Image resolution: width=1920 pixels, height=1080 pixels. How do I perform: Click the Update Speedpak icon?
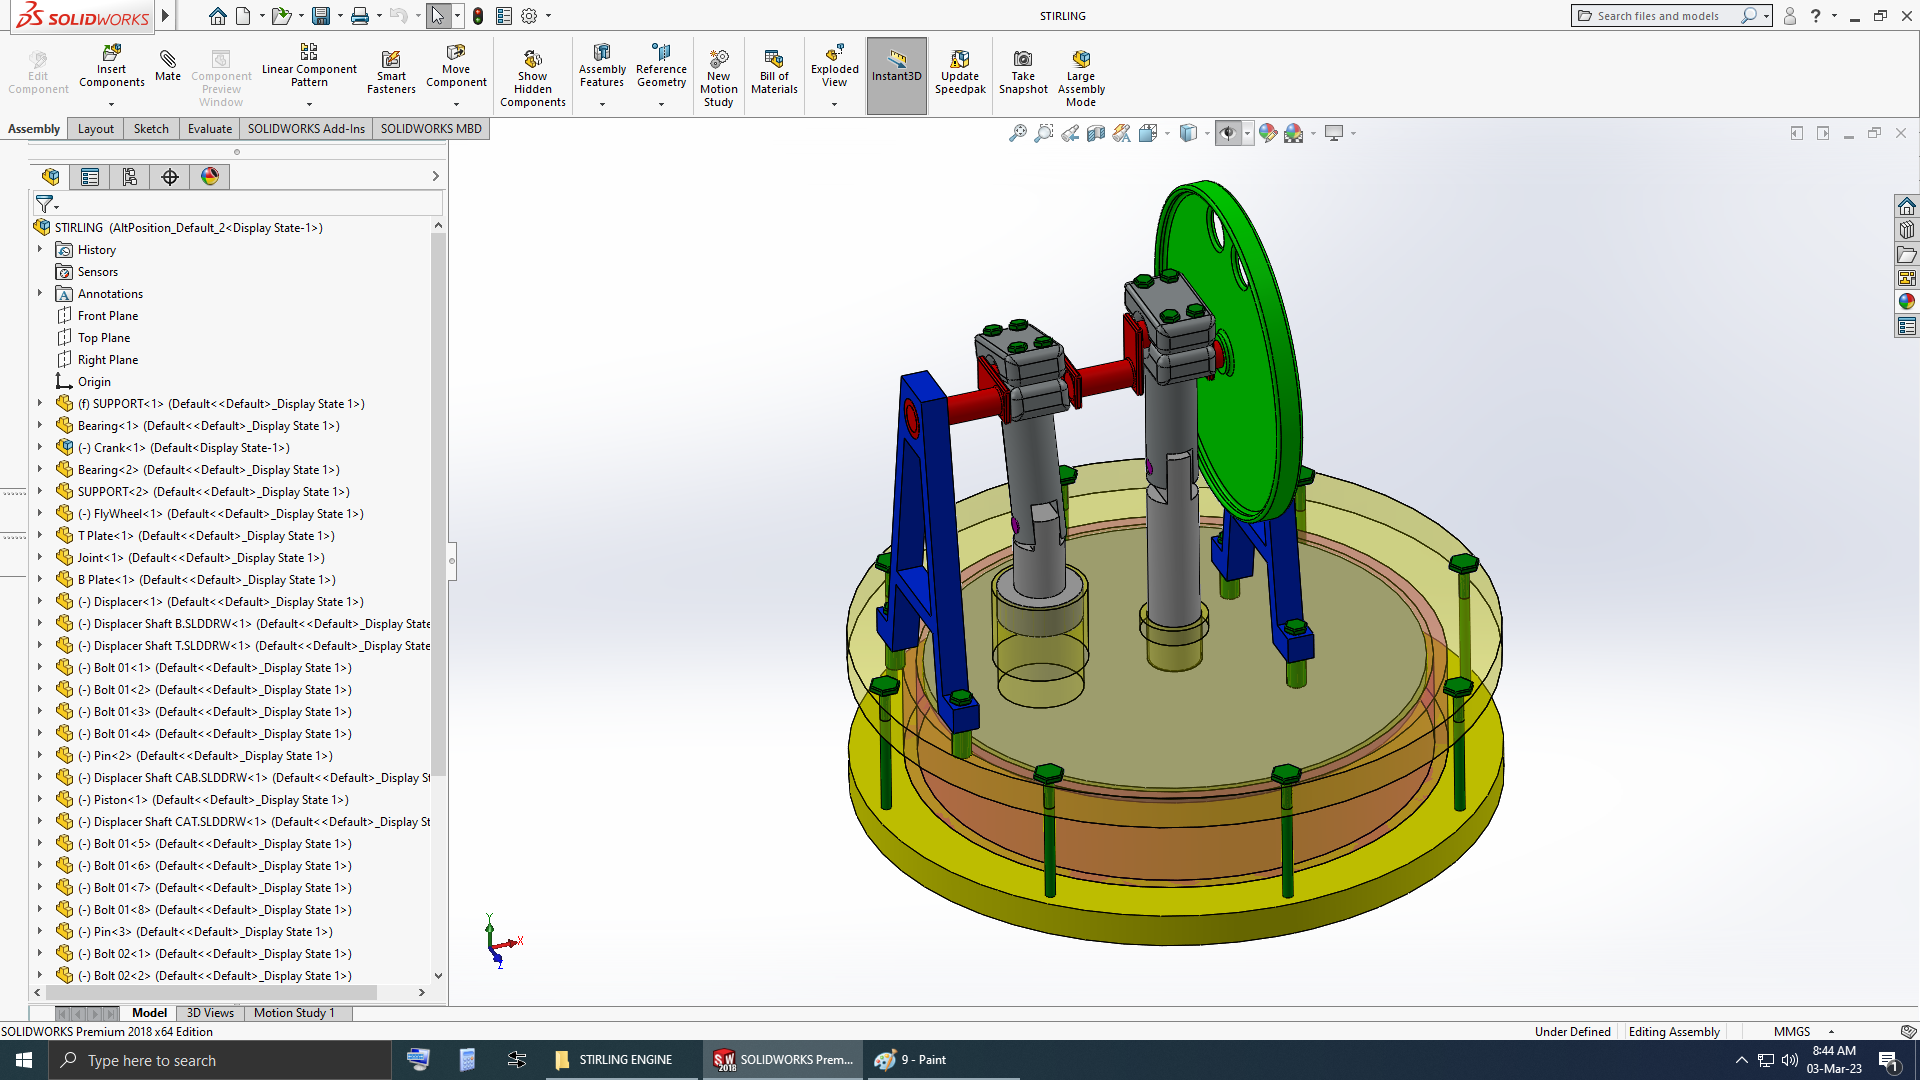pos(960,59)
